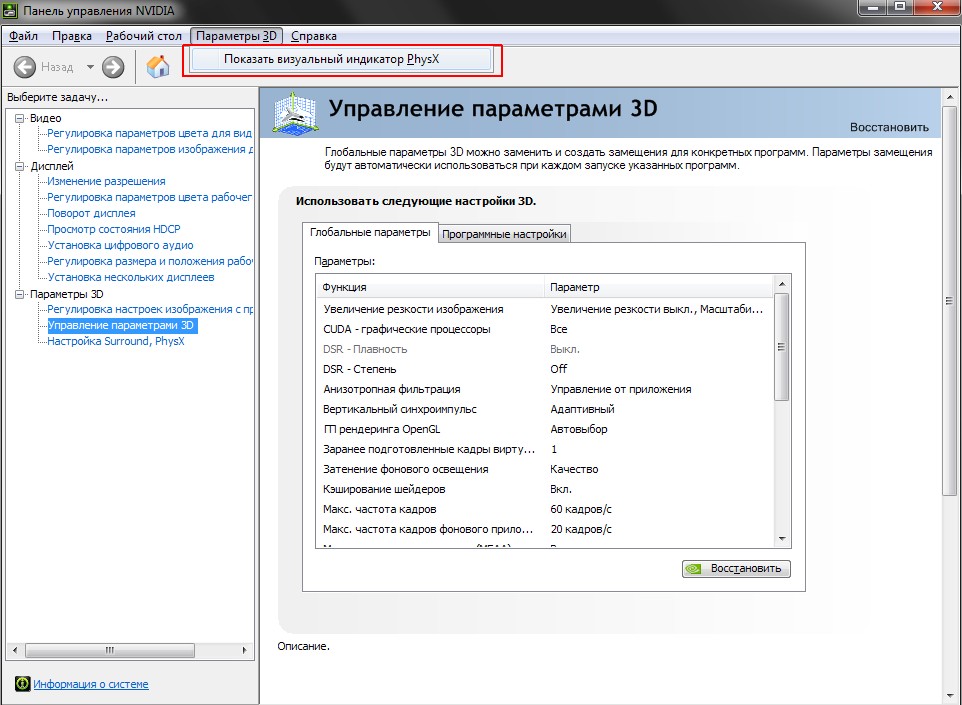Click the Адаптивный value cell

[582, 409]
